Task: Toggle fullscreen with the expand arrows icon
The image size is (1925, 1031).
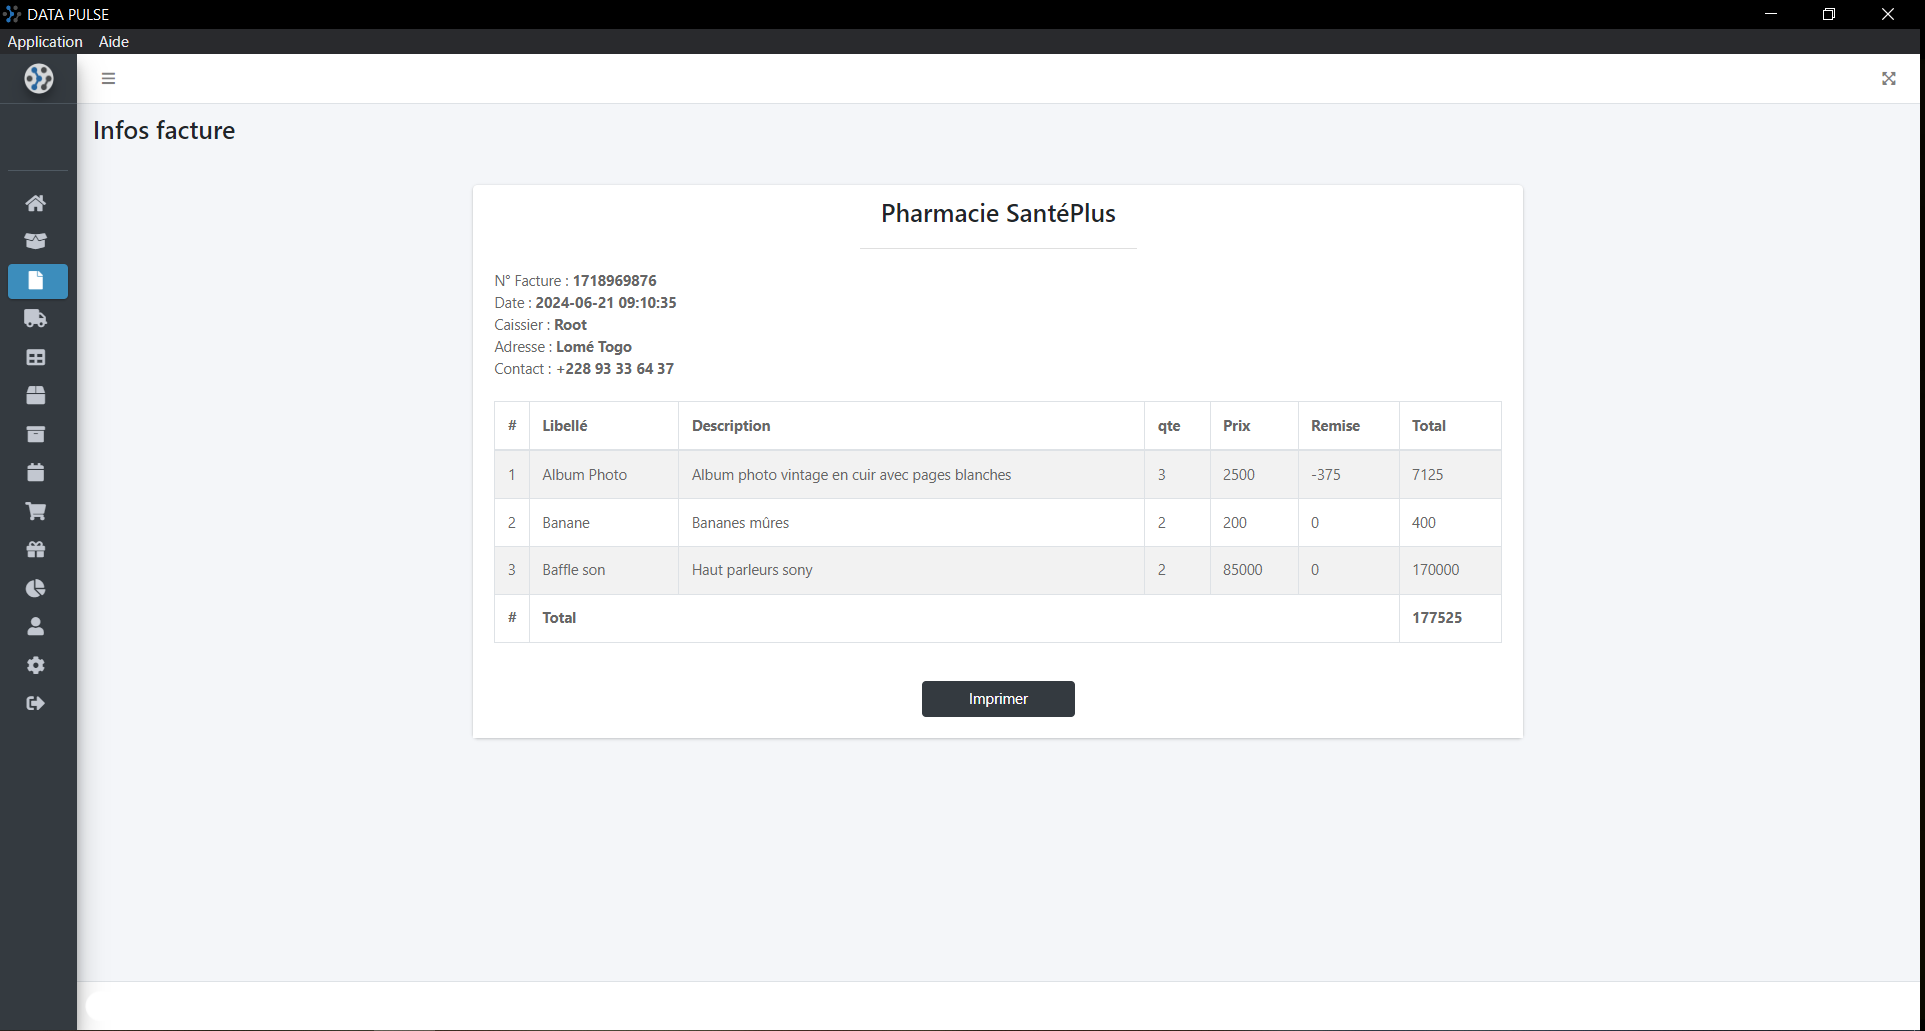Action: tap(1888, 78)
